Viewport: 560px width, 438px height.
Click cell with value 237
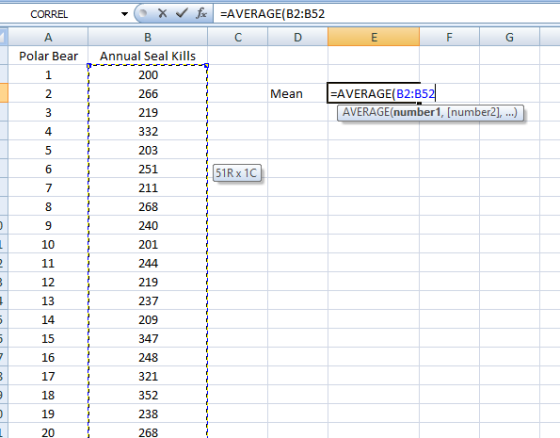point(148,301)
